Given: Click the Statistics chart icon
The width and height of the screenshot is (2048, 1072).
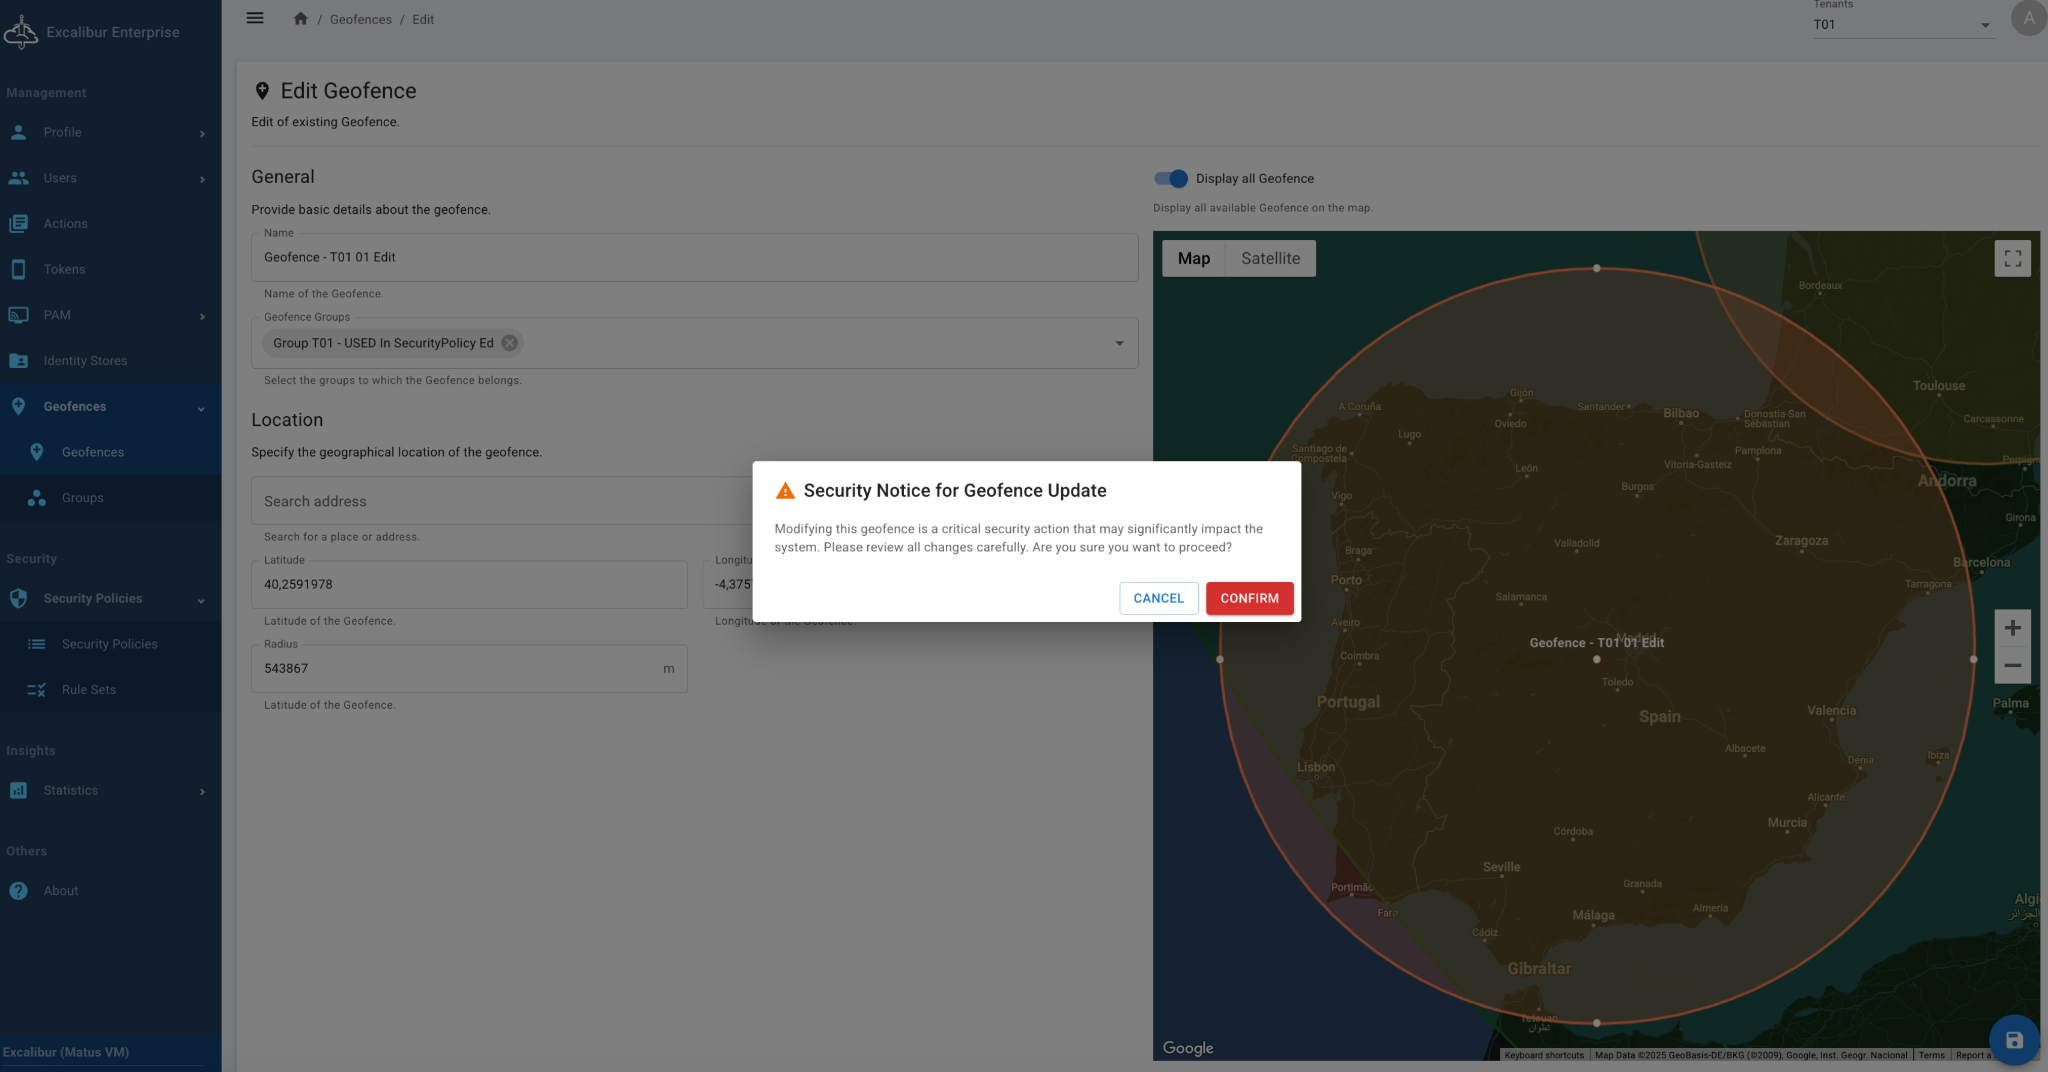Looking at the screenshot, I should click(18, 790).
